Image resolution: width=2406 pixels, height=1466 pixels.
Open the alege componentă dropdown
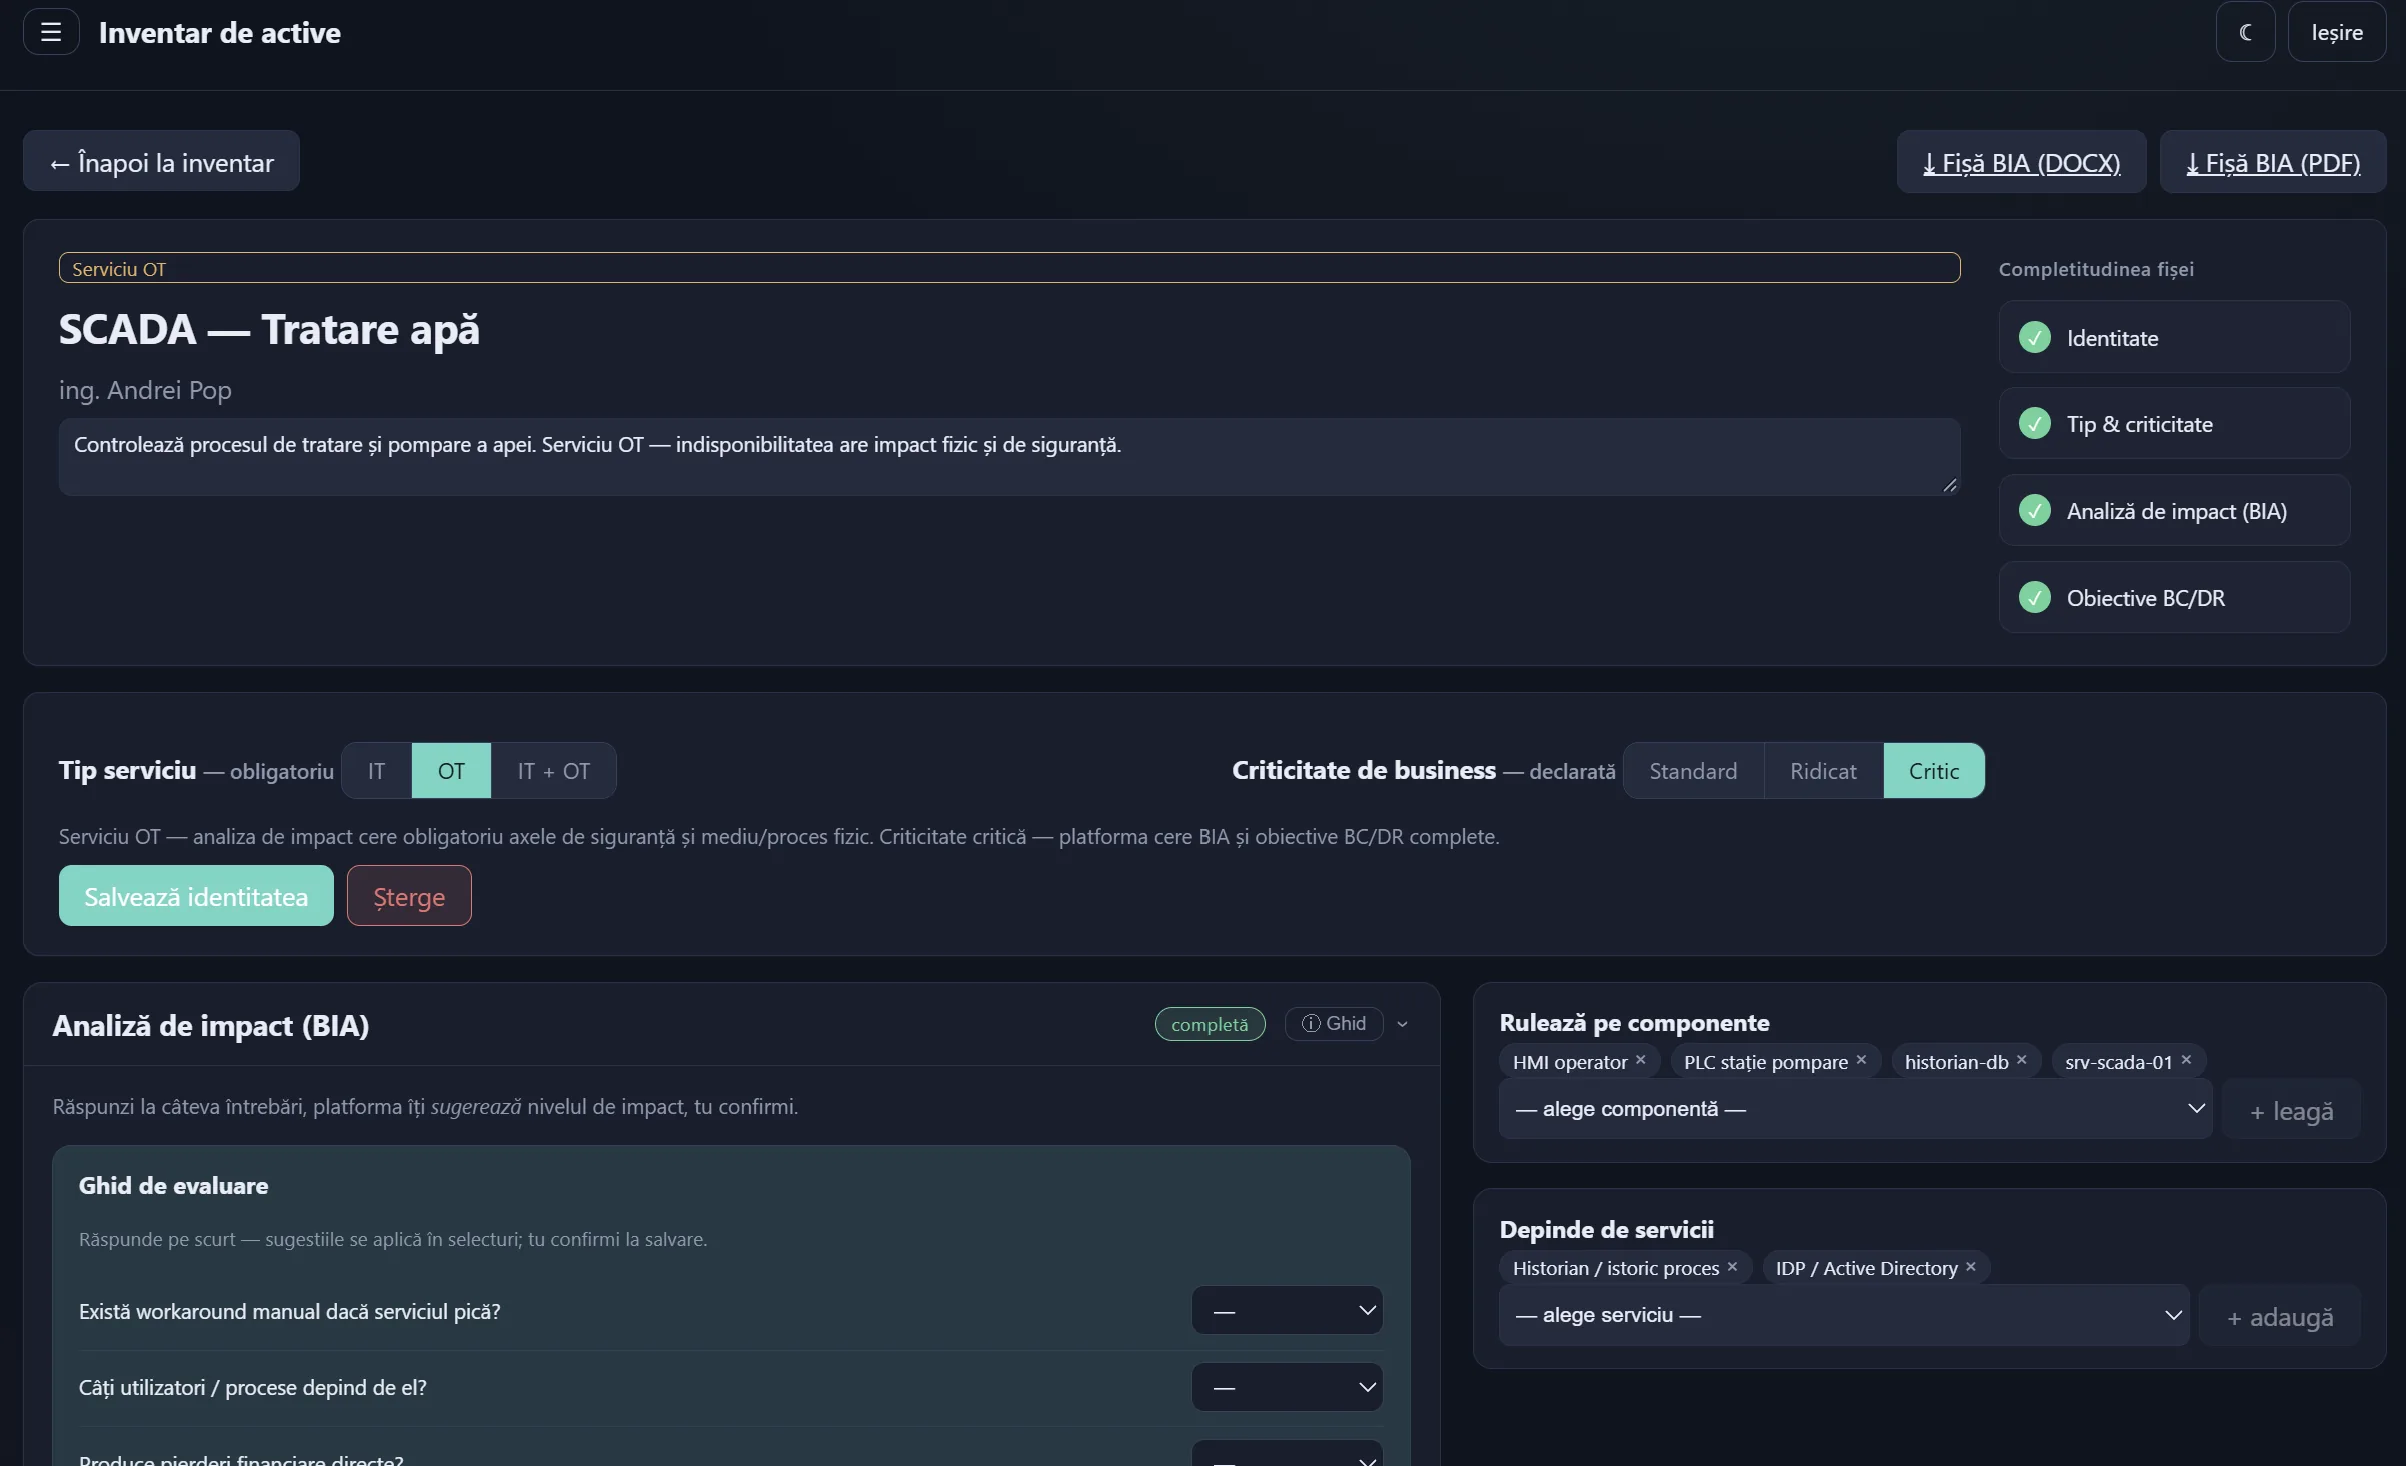pos(1856,1109)
